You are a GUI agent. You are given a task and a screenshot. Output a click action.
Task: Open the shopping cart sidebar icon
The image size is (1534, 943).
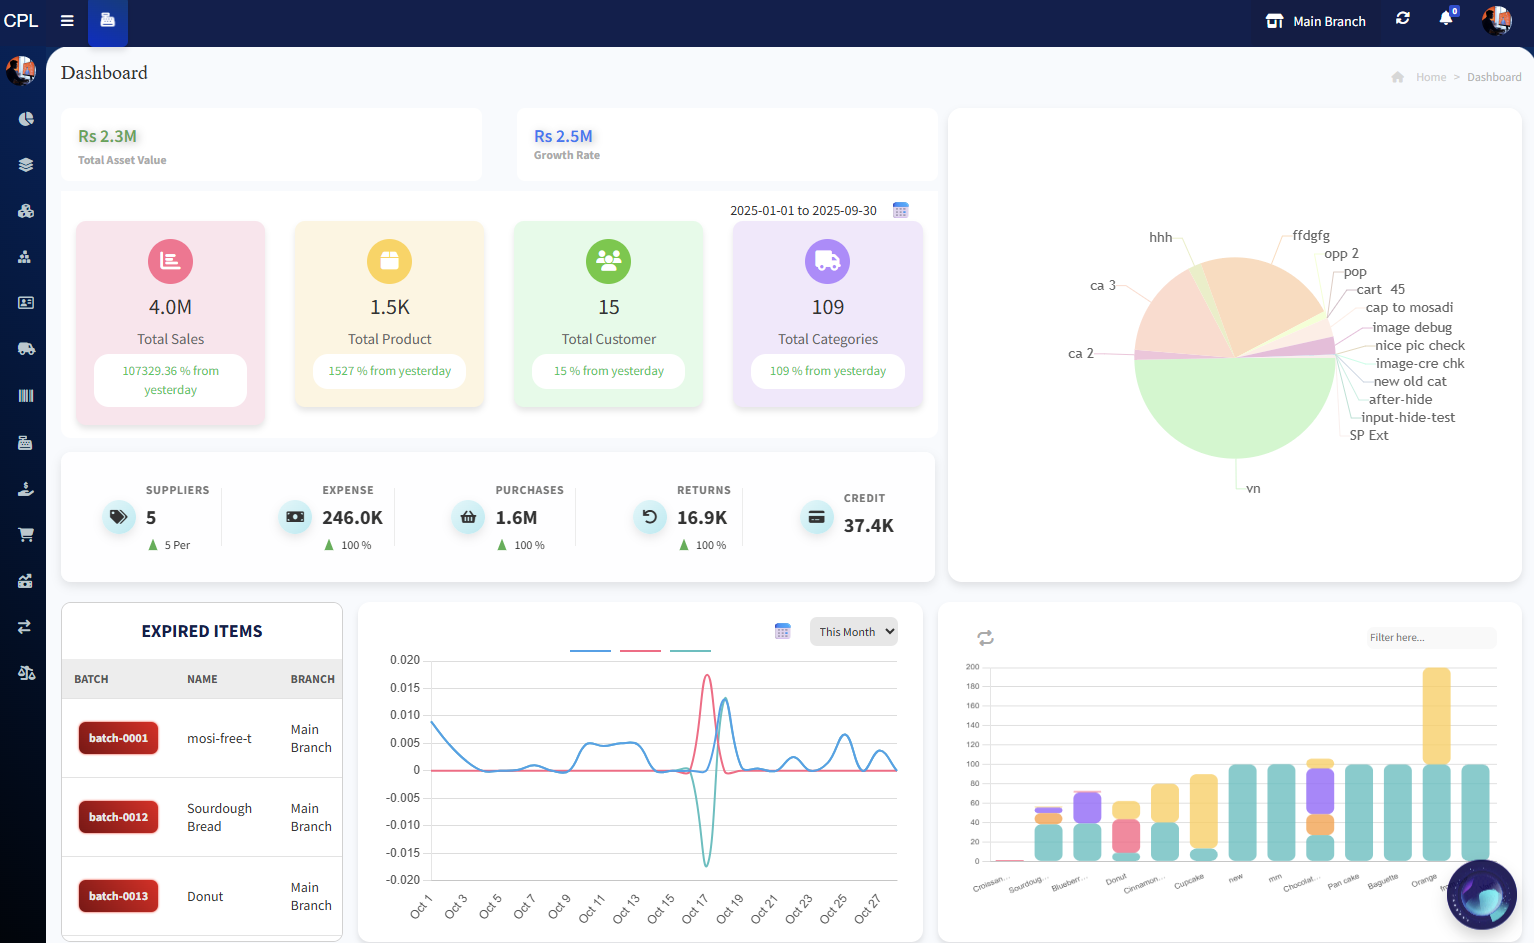click(26, 535)
